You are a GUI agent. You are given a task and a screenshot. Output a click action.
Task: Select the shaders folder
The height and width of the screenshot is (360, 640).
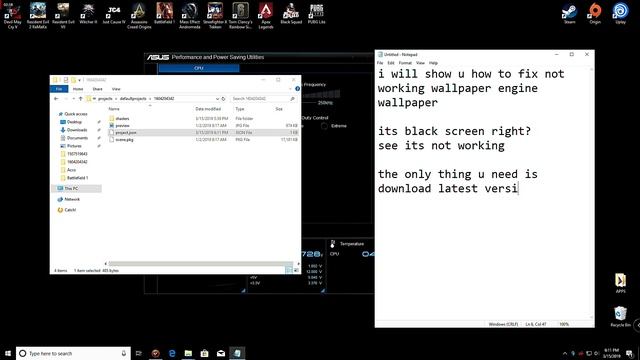[122, 118]
